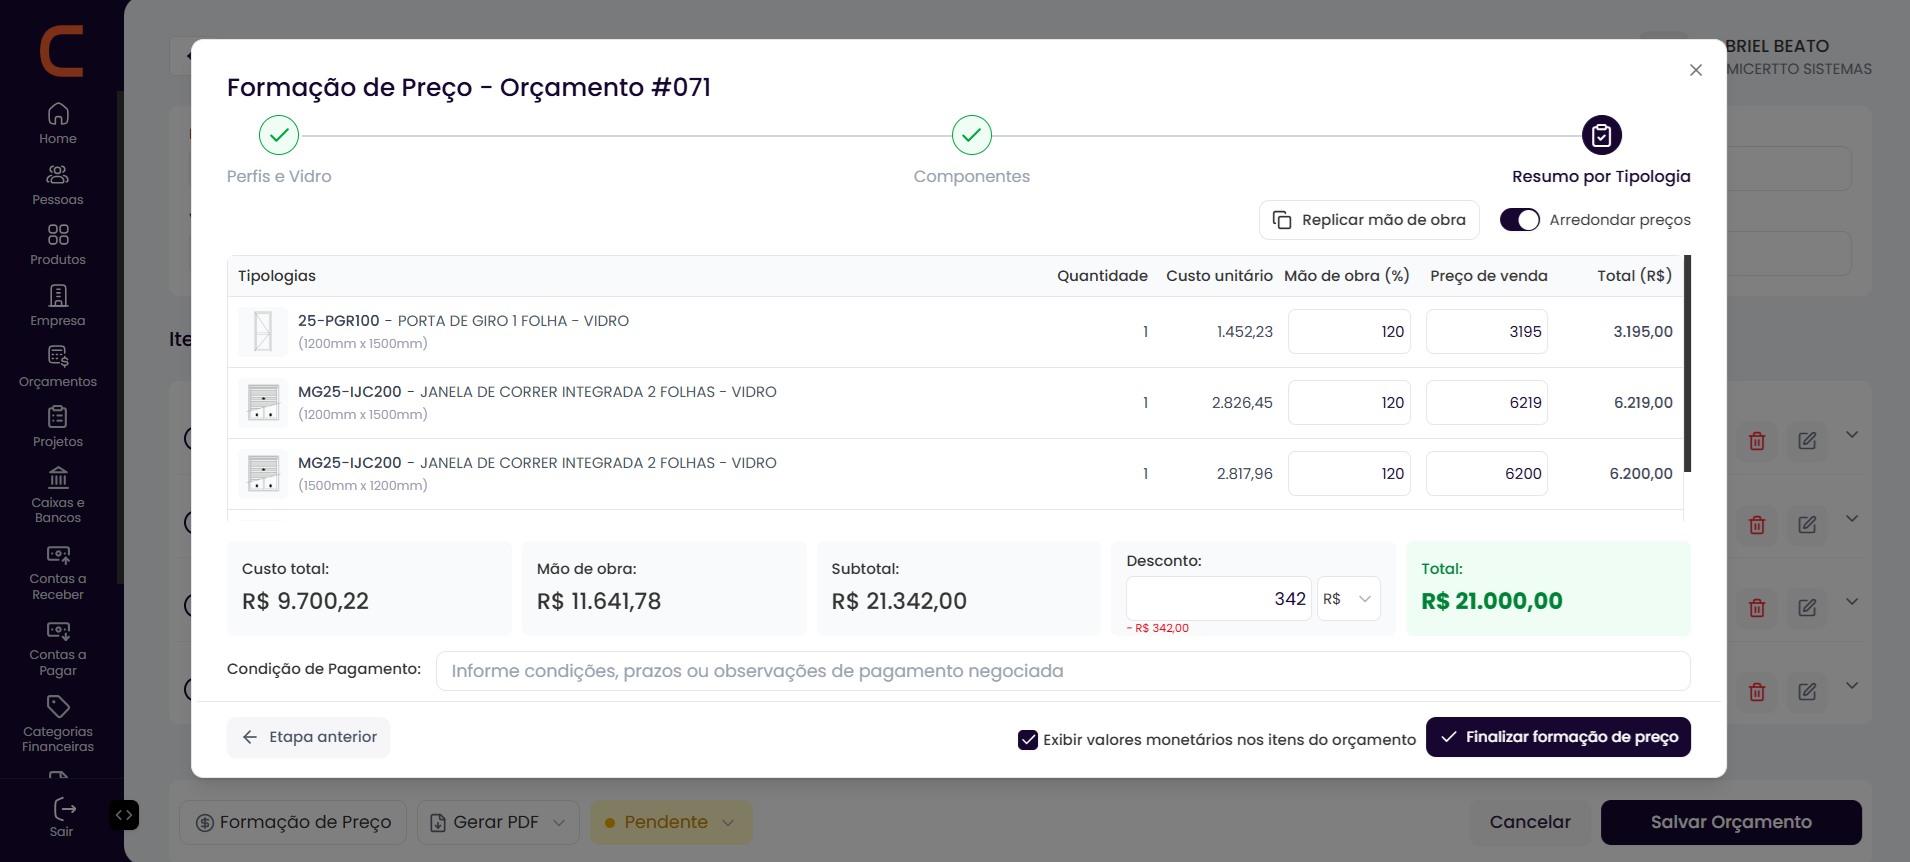Click first item's edit pencil icon
The height and width of the screenshot is (862, 1910).
1807,441
